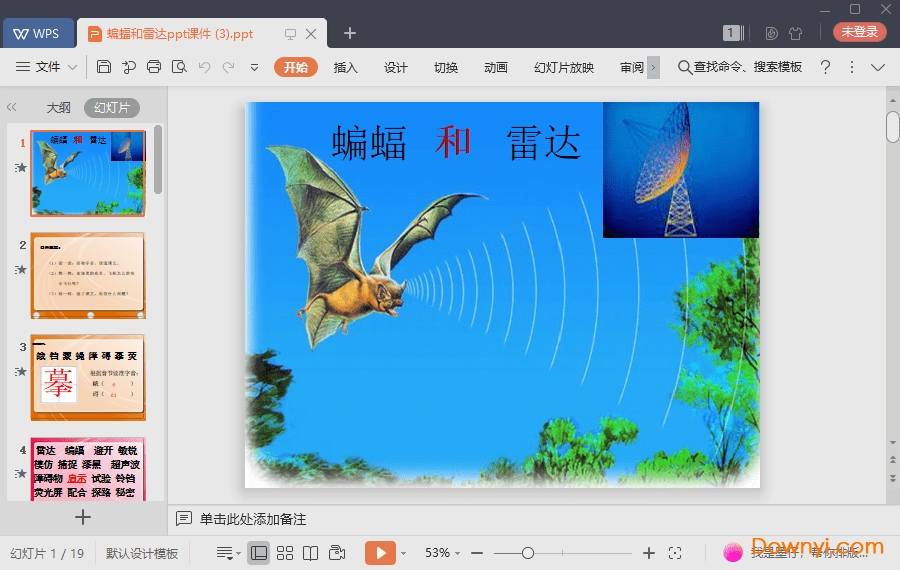Select the 切换 ribbon tab
The height and width of the screenshot is (570, 900).
(x=446, y=67)
